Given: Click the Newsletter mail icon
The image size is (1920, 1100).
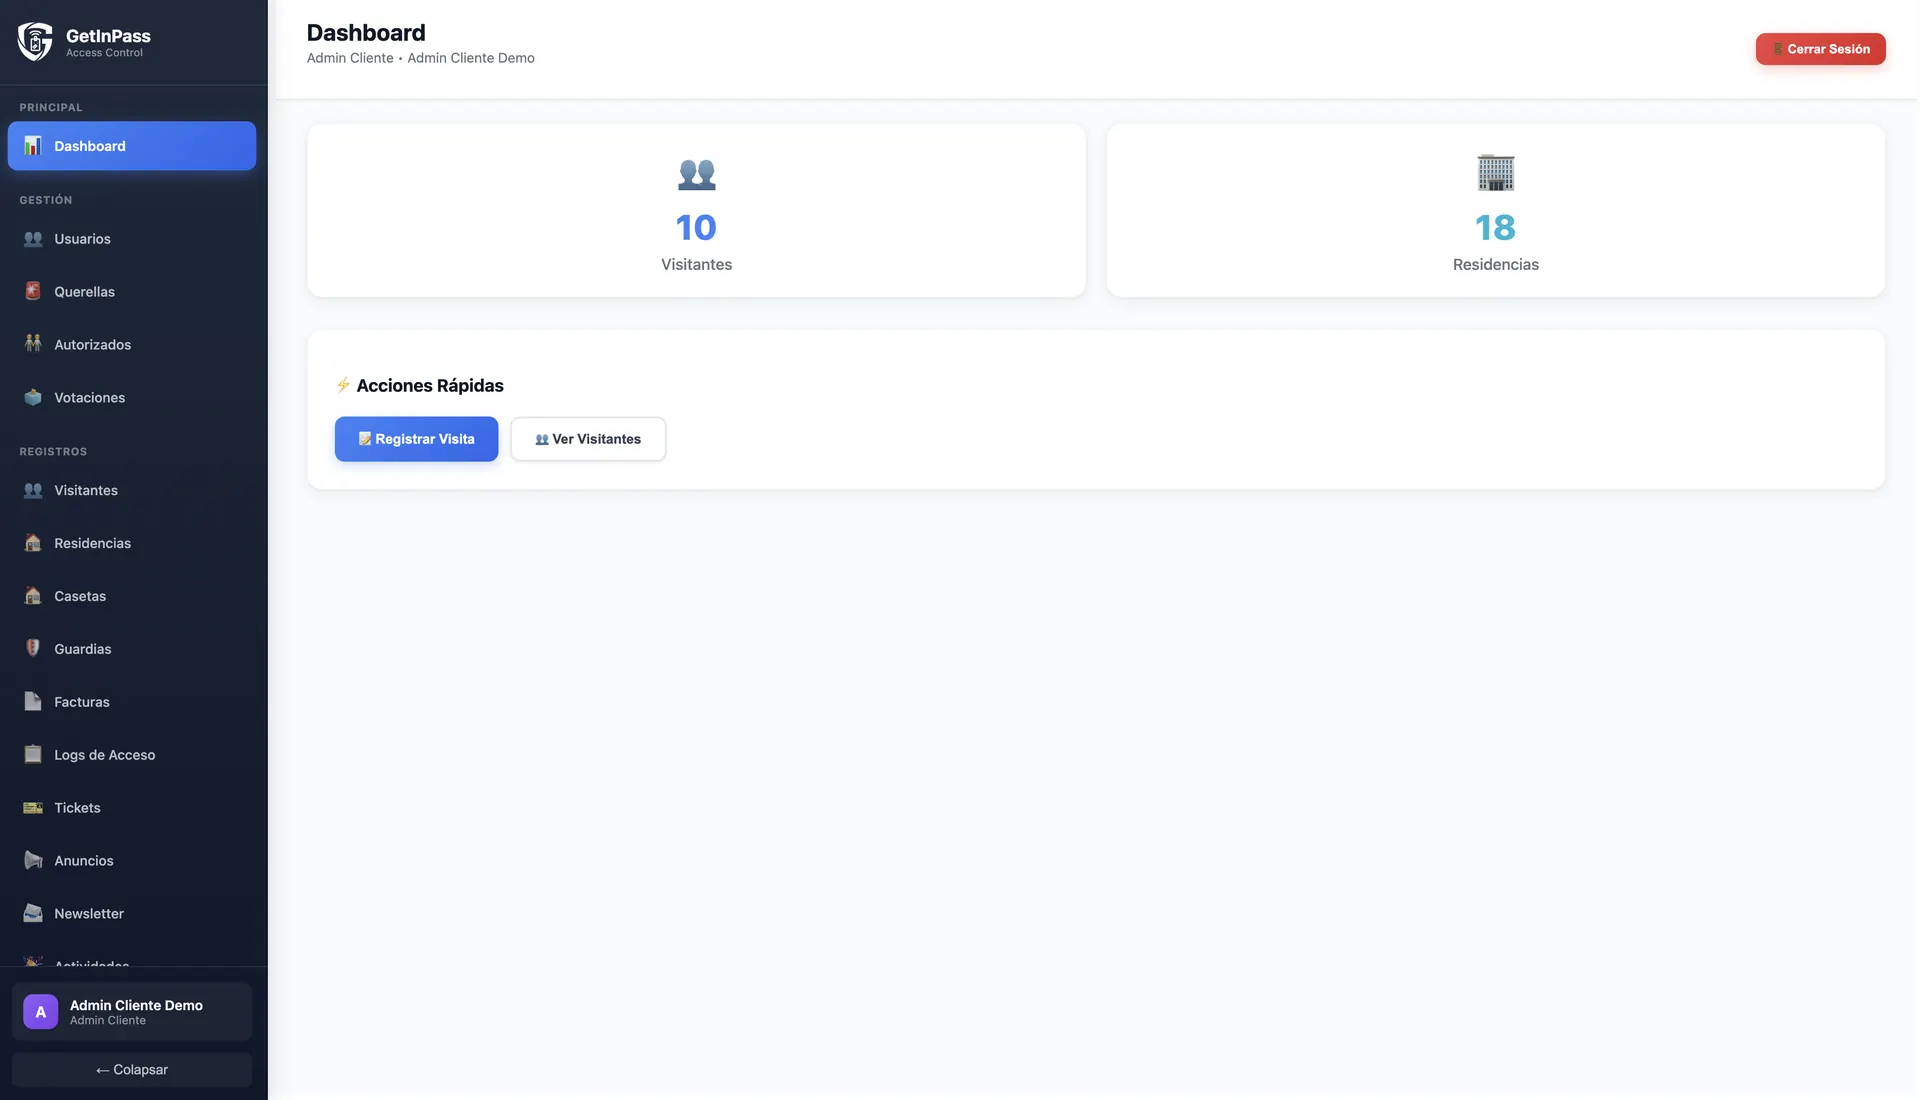Looking at the screenshot, I should [x=33, y=914].
